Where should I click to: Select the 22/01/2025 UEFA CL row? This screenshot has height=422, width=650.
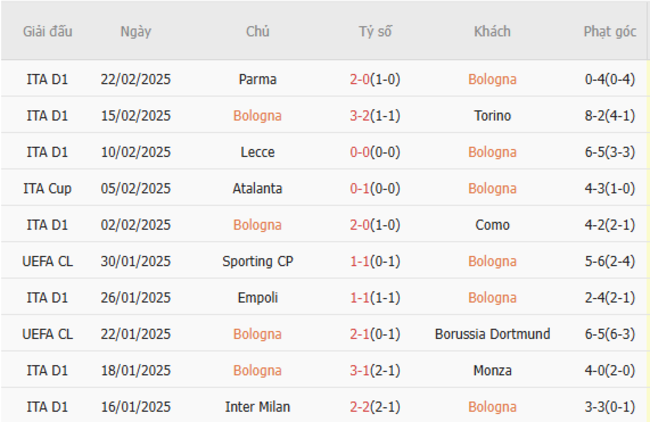point(325,334)
